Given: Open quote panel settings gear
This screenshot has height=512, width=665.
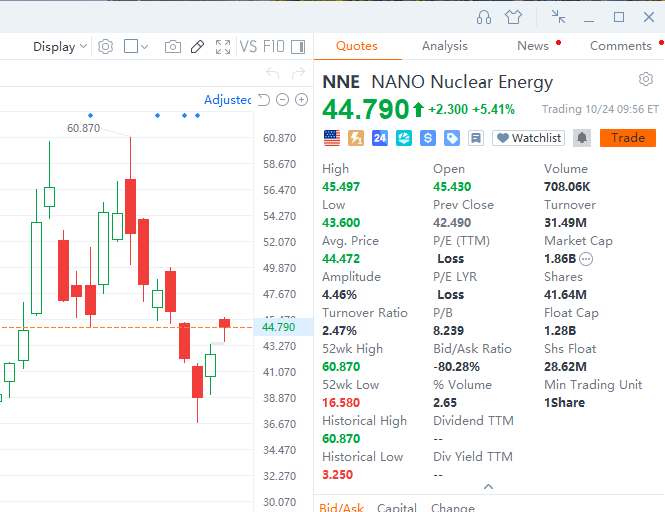Looking at the screenshot, I should point(645,79).
